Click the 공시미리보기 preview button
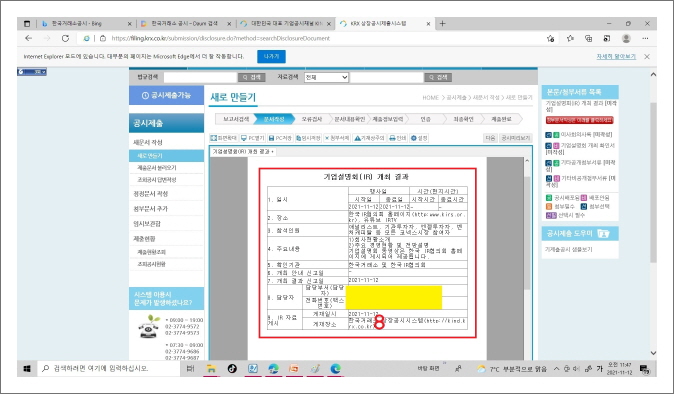The height and width of the screenshot is (394, 674). [x=516, y=138]
